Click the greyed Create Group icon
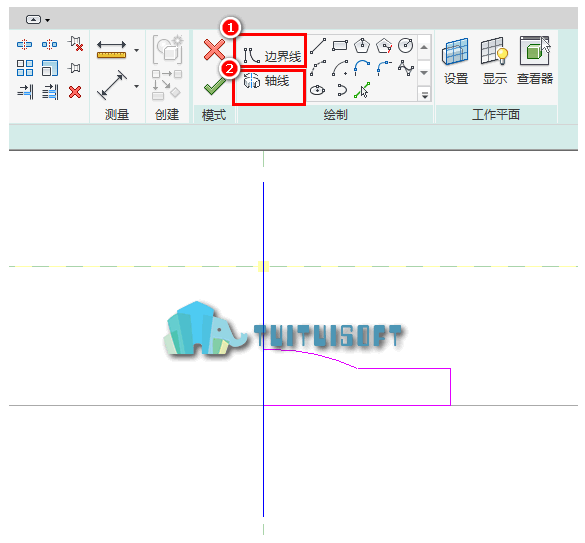Image resolution: width=585 pixels, height=543 pixels. click(x=168, y=50)
